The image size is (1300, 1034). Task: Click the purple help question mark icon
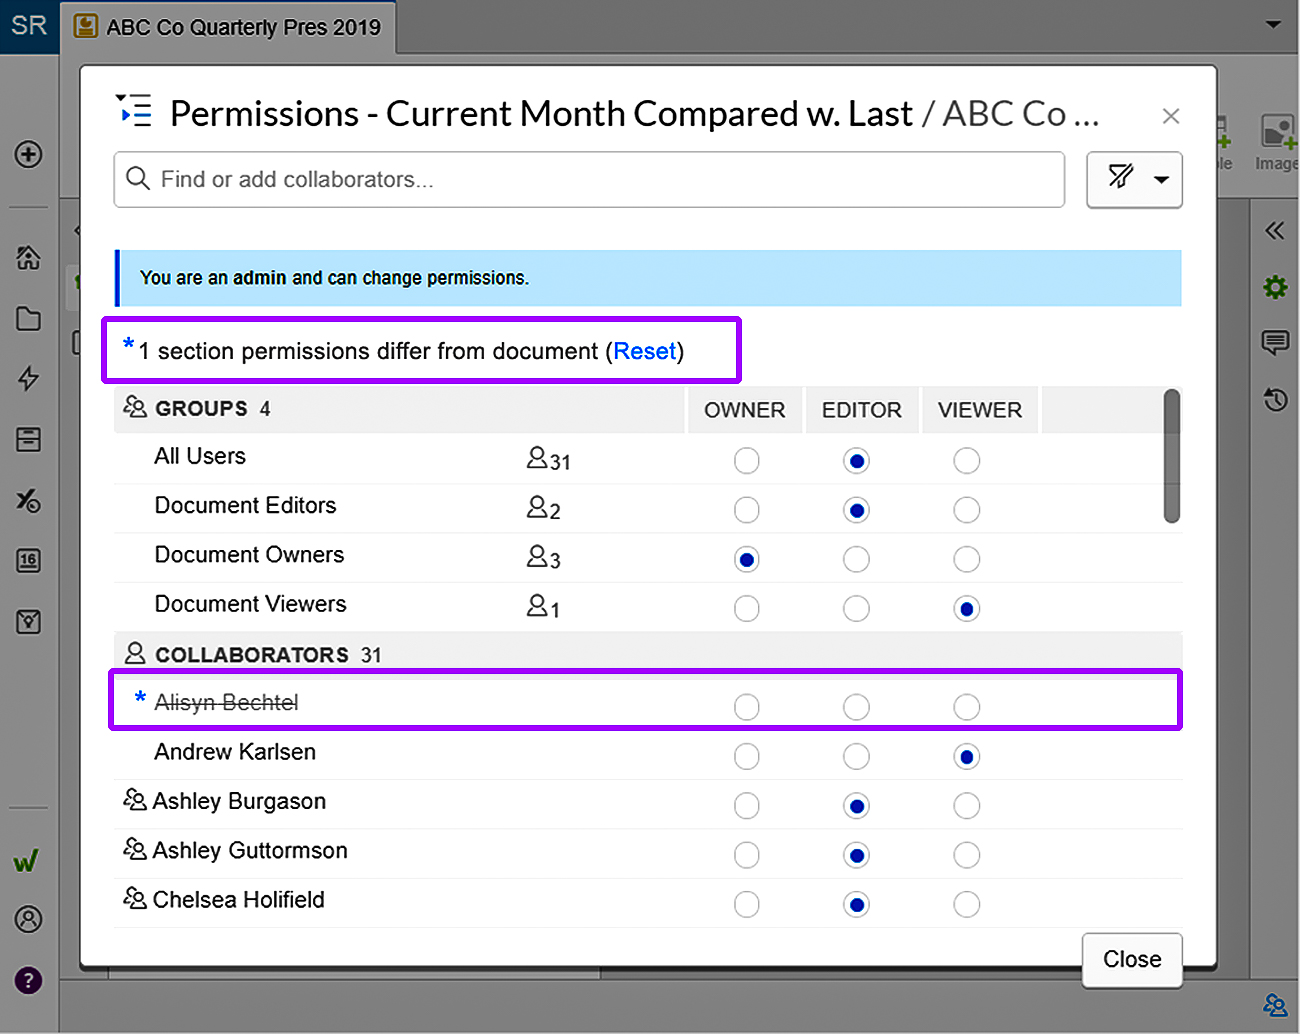(28, 980)
